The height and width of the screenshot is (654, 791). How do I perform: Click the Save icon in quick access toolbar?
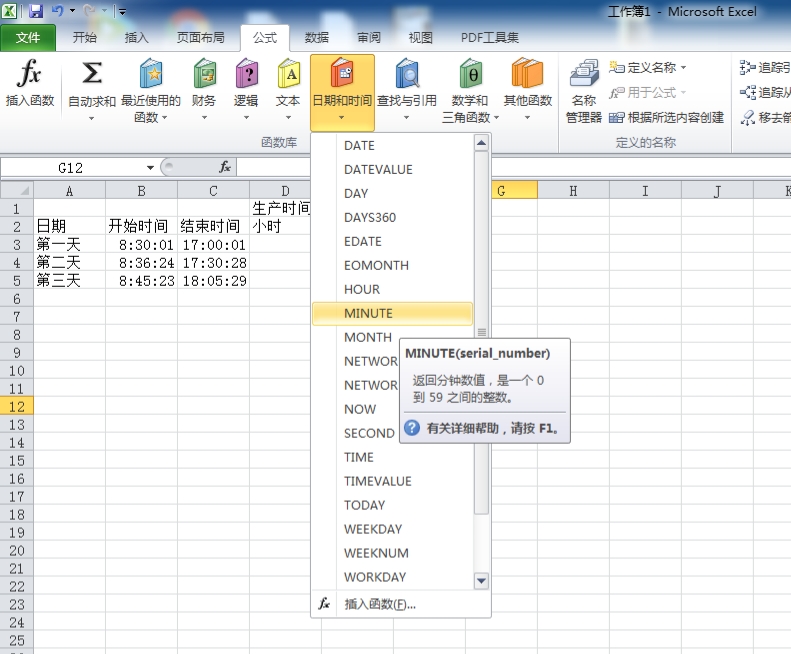[x=36, y=11]
